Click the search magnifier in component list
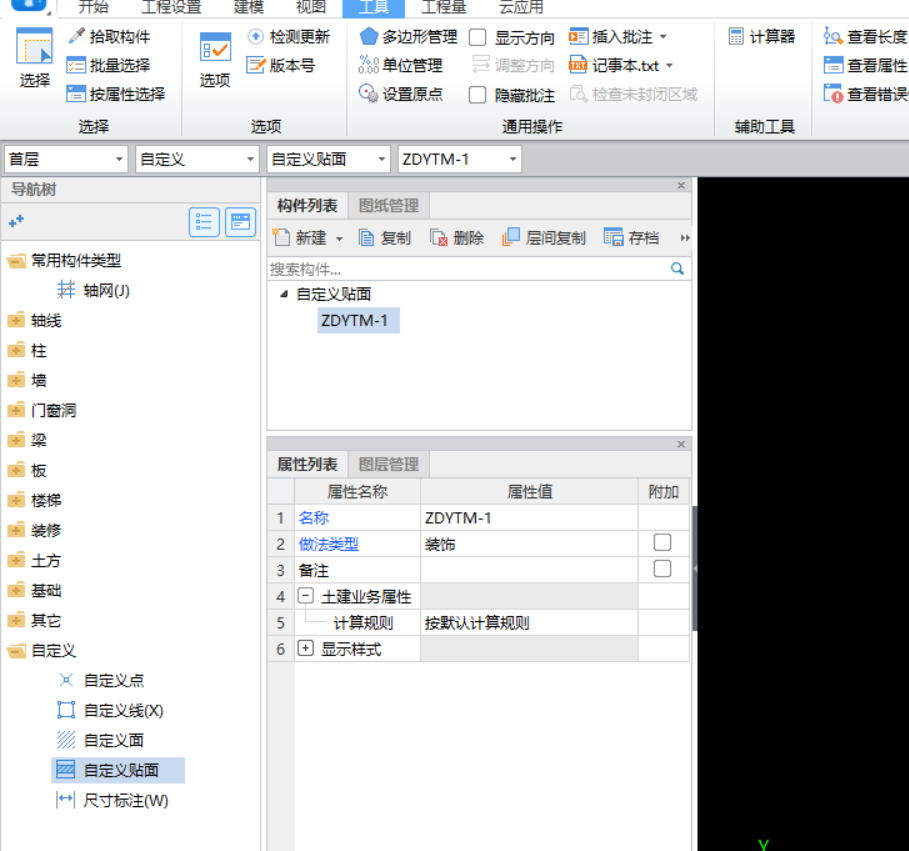Screen dimensions: 909x851 (x=677, y=268)
